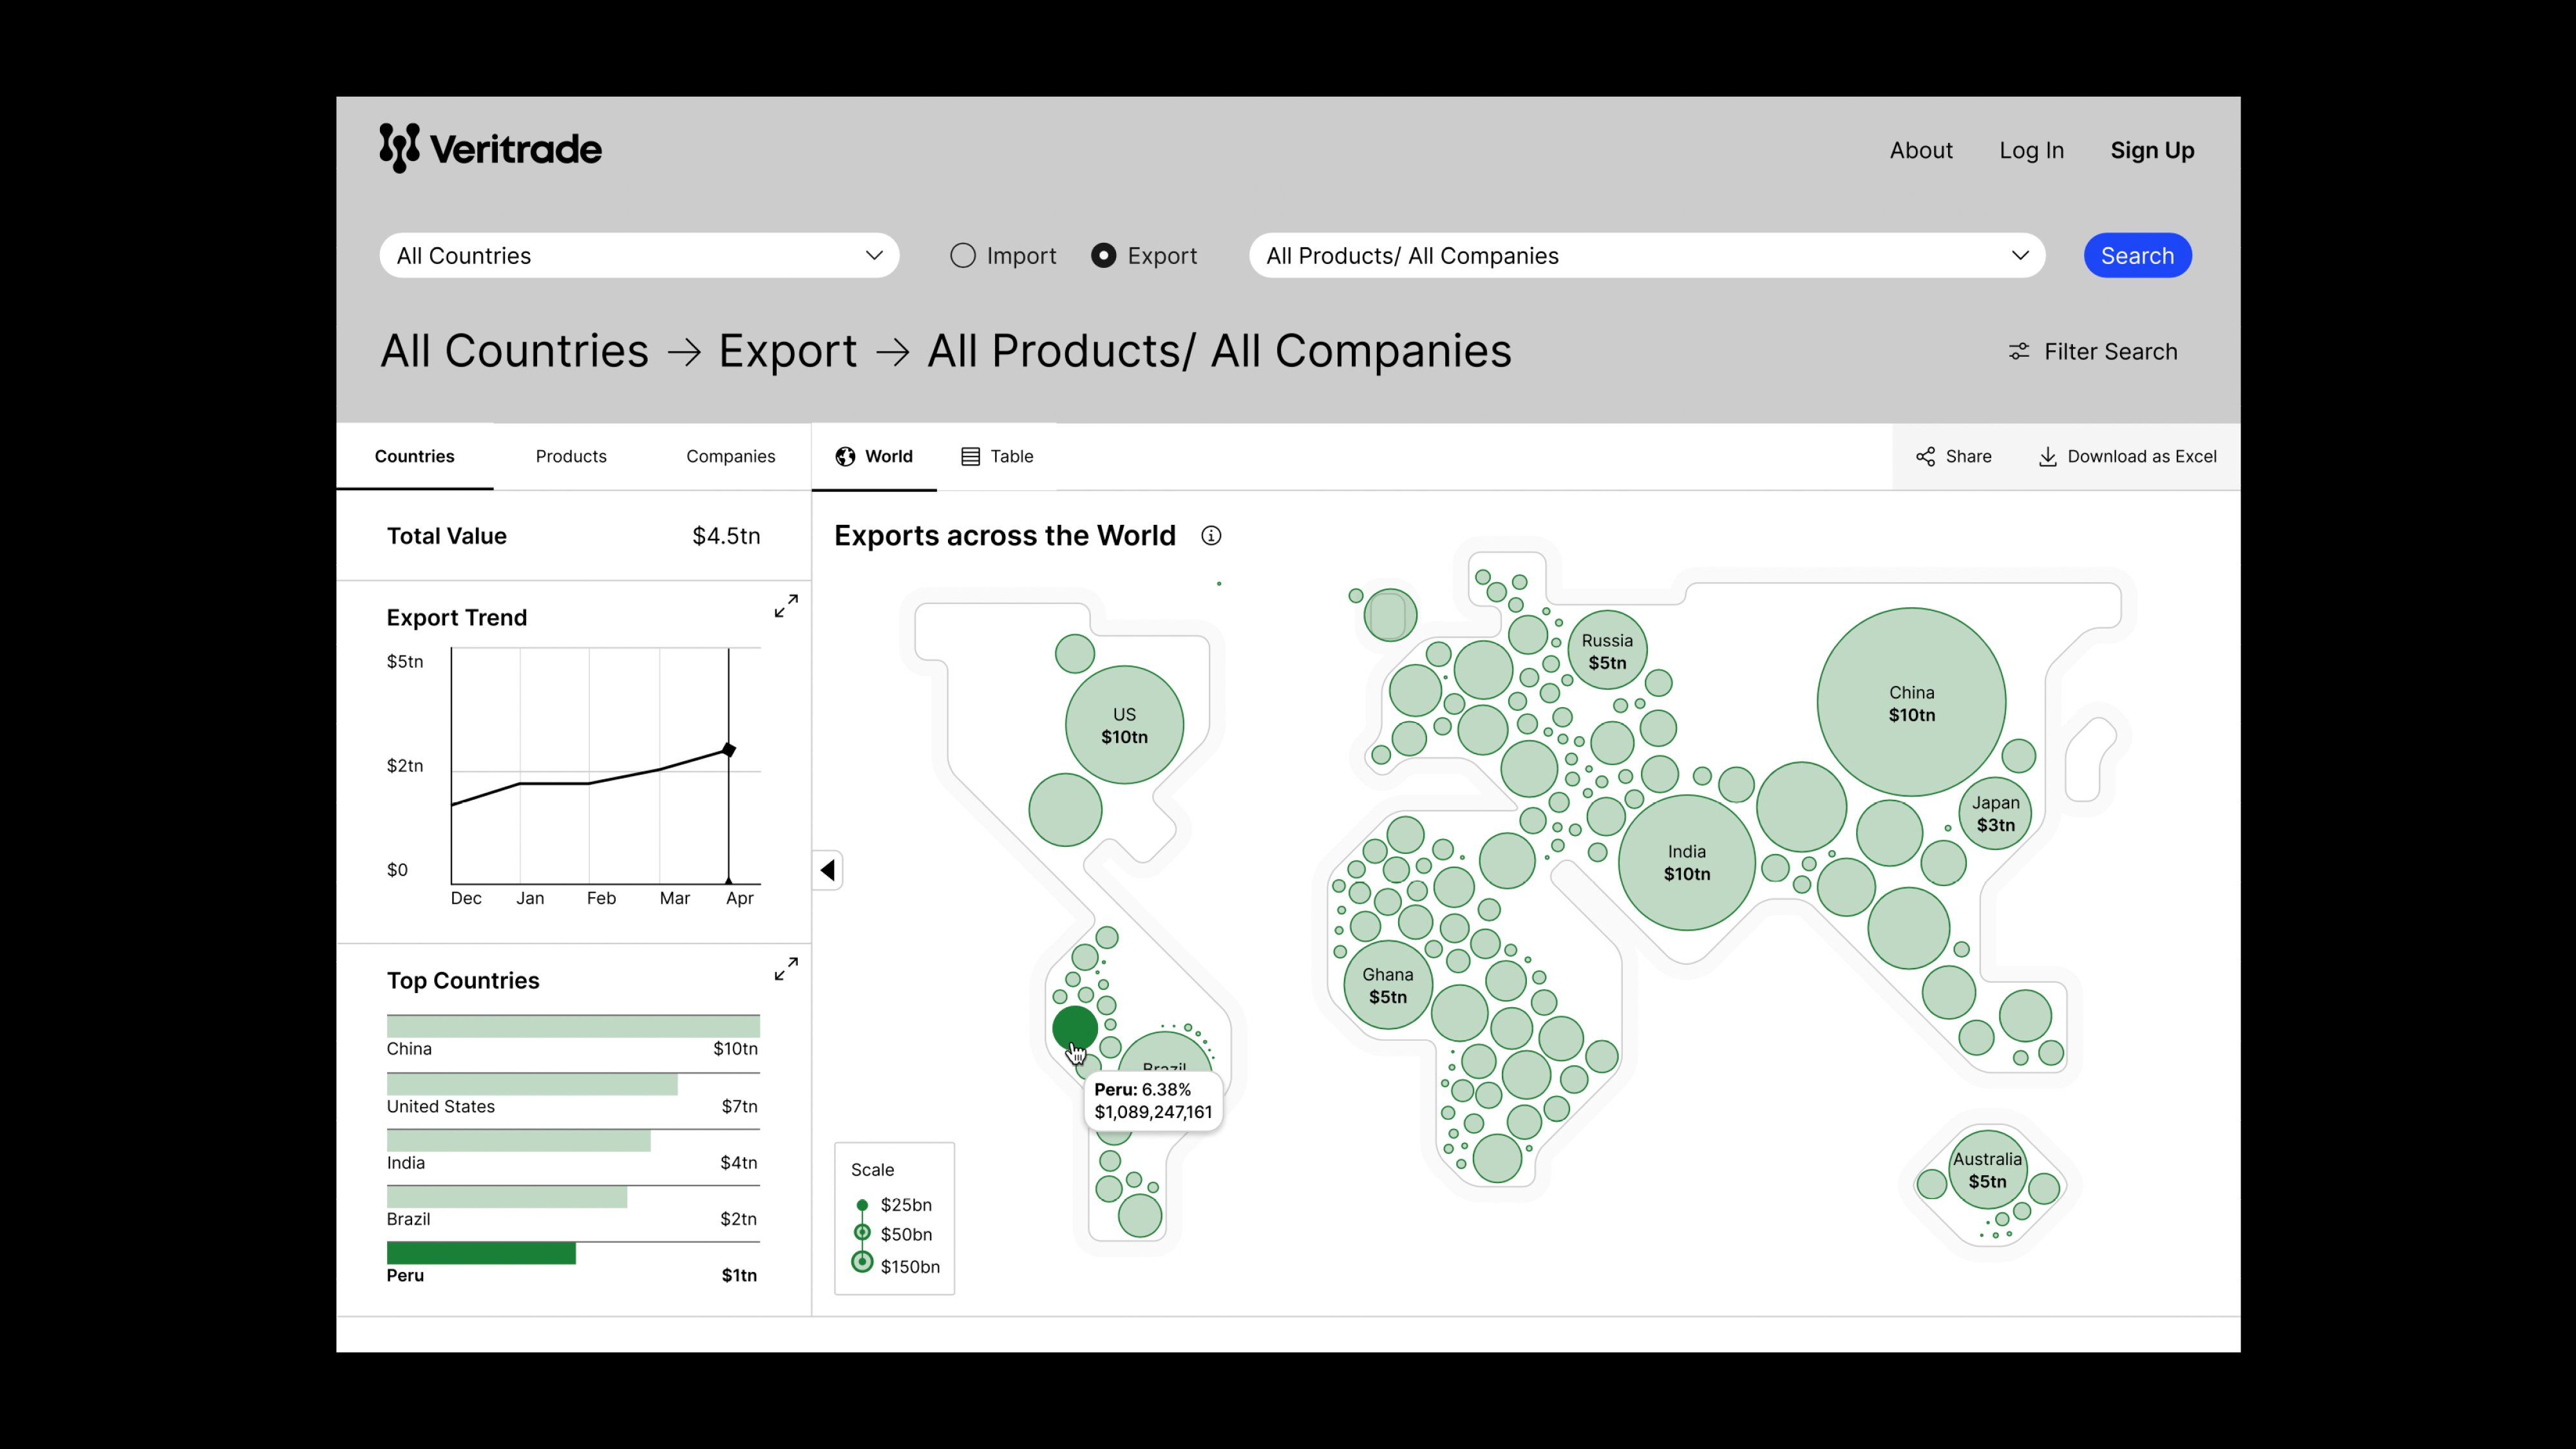The image size is (2576, 1449).
Task: Expand the Top Countries panel
Action: coord(786,969)
